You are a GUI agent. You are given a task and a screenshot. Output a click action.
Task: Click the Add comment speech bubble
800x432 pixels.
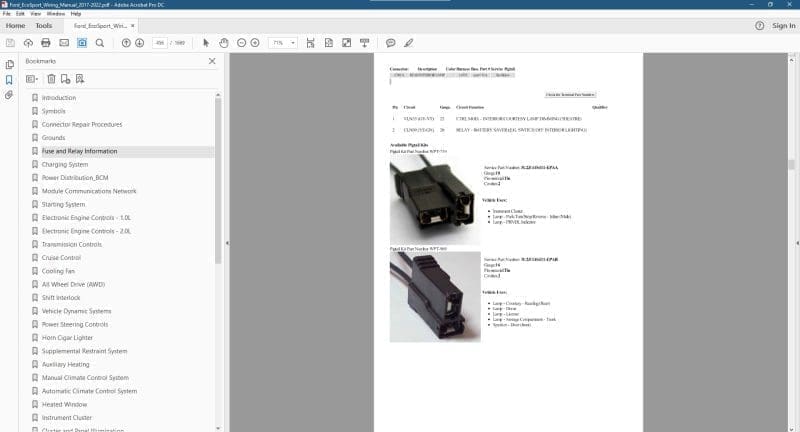(x=391, y=43)
